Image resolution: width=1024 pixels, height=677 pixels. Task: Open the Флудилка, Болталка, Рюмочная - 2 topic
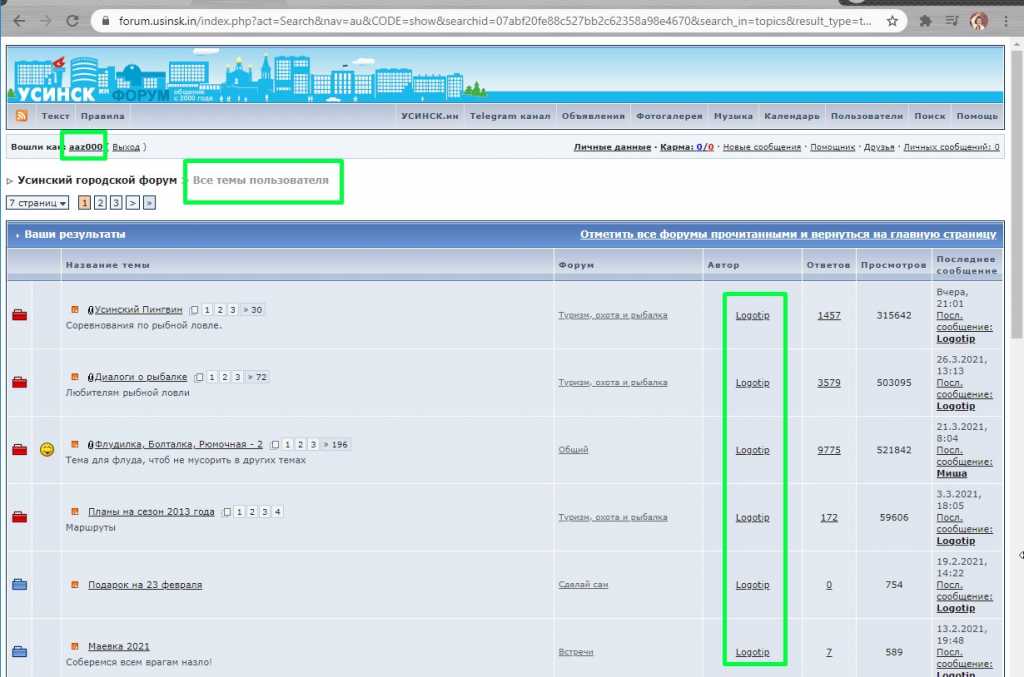point(178,444)
